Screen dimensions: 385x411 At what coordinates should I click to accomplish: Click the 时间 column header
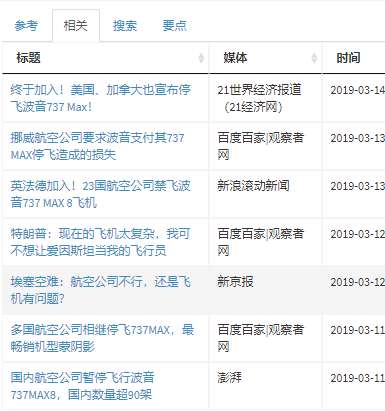(354, 58)
